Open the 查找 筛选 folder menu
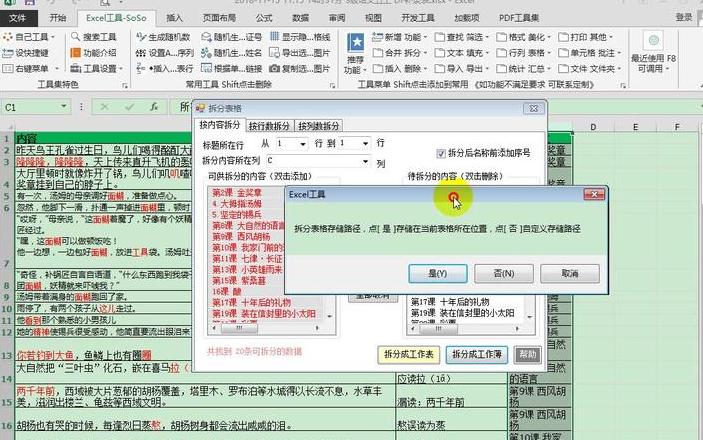This screenshot has width=703, height=440. coord(462,37)
